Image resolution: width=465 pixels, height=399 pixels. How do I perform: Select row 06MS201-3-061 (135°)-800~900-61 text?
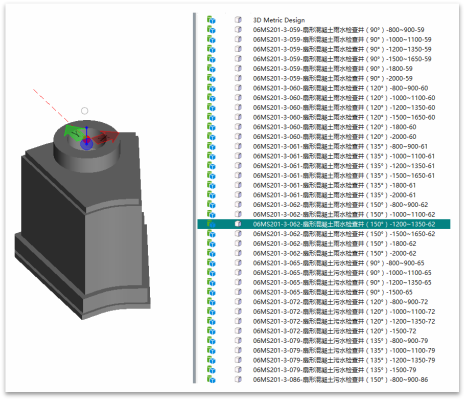pos(340,146)
